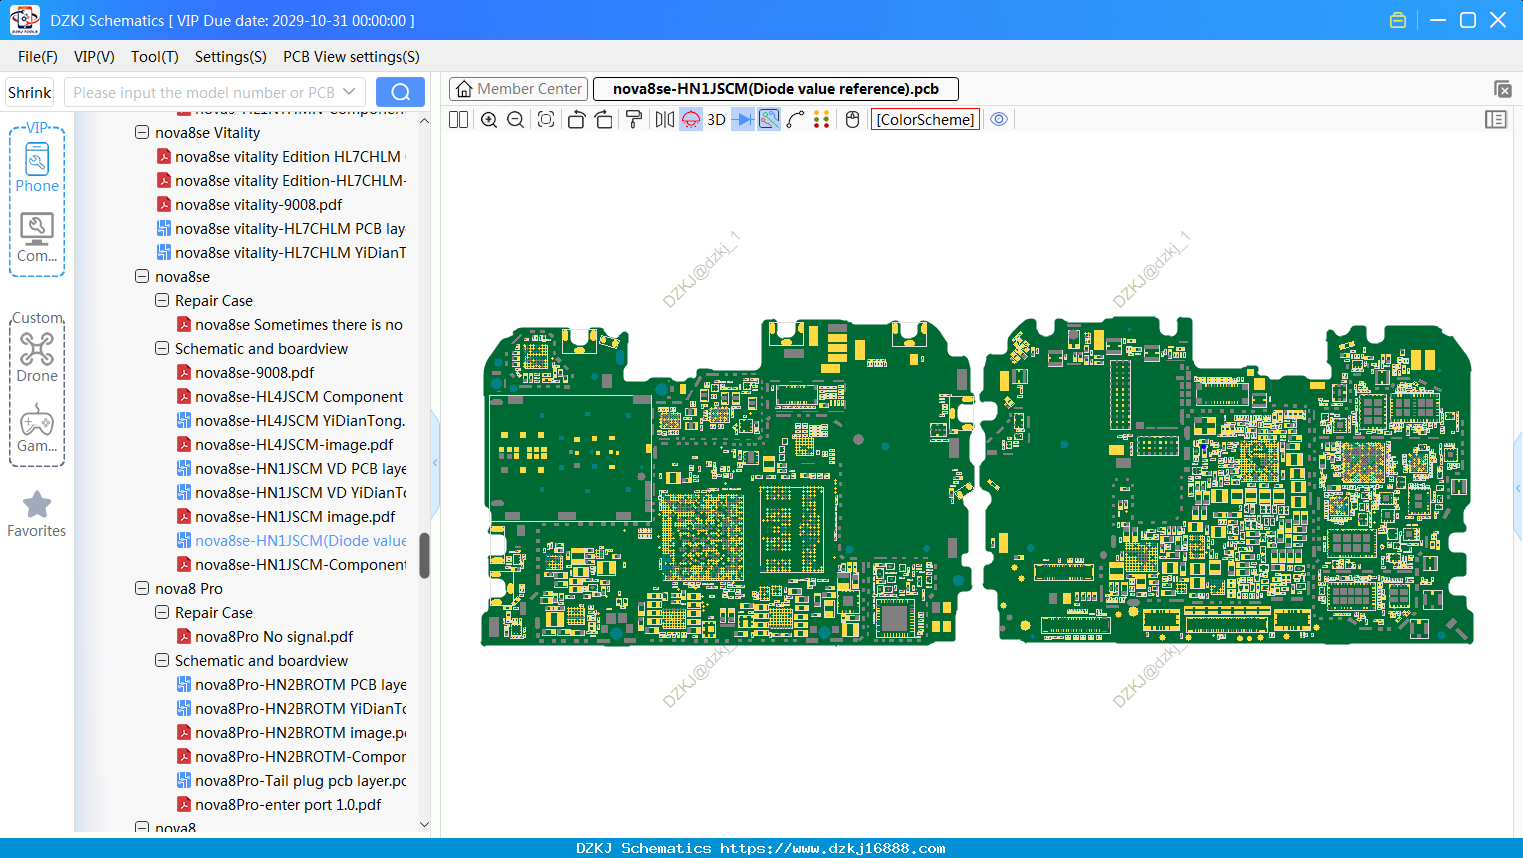The width and height of the screenshot is (1523, 858).
Task: Click the DZKJ app logo
Action: 24,20
